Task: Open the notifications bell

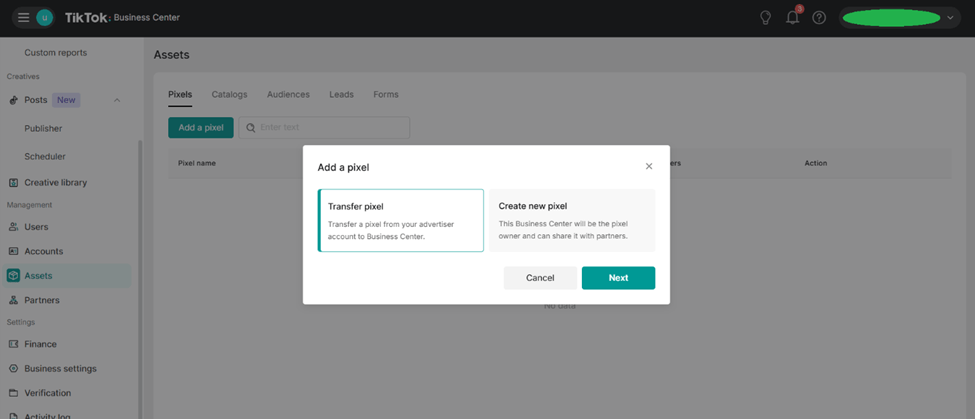Action: pos(792,18)
